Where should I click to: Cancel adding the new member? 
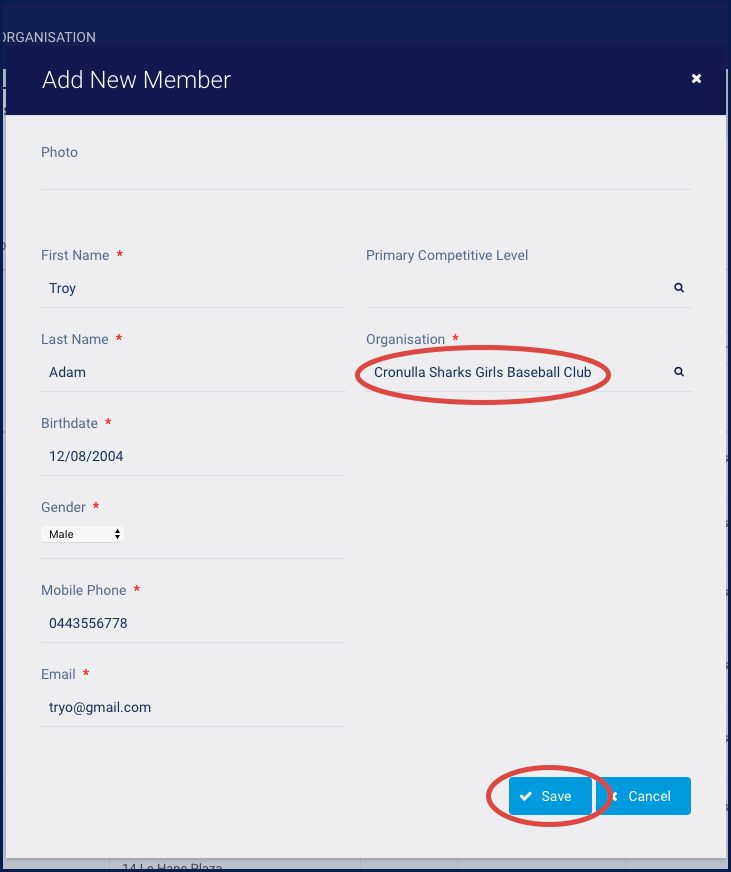click(x=643, y=796)
